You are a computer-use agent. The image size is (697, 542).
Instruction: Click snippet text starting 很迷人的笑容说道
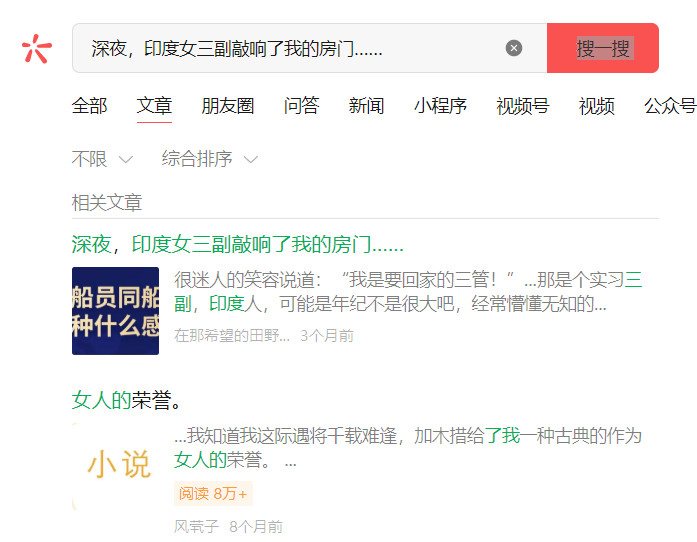click(408, 292)
